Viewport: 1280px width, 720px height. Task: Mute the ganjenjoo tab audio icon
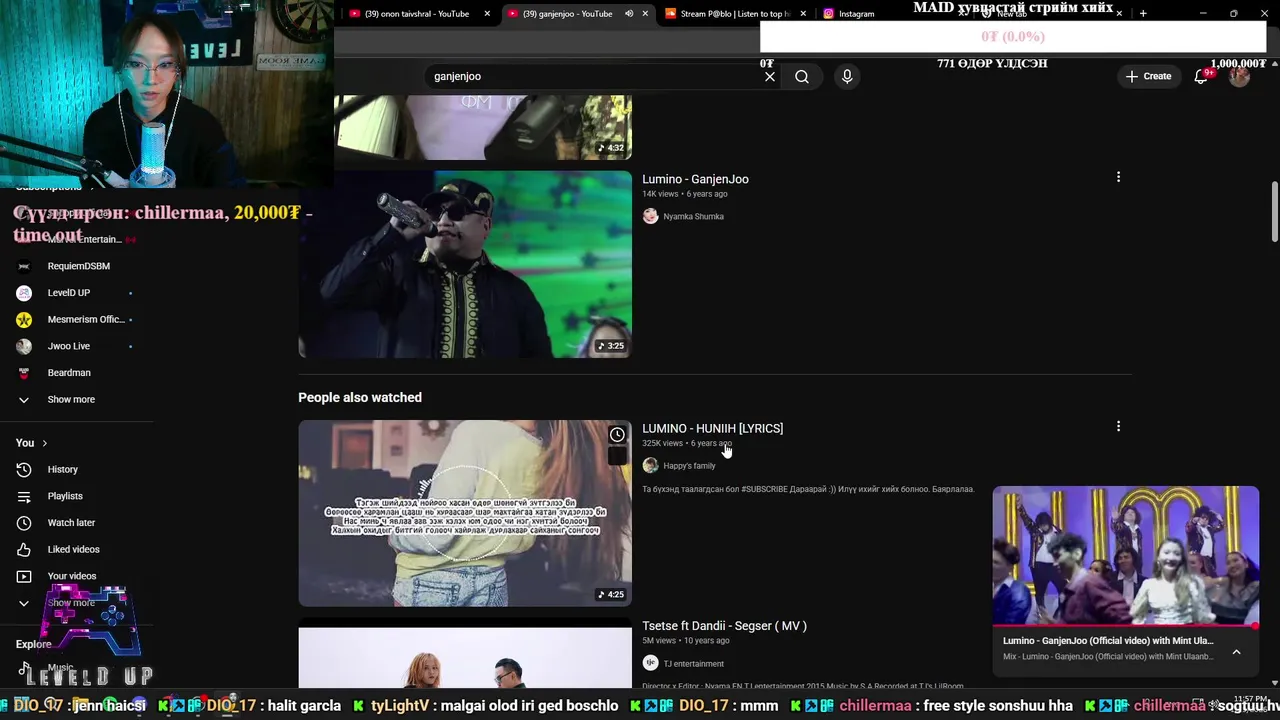[629, 14]
